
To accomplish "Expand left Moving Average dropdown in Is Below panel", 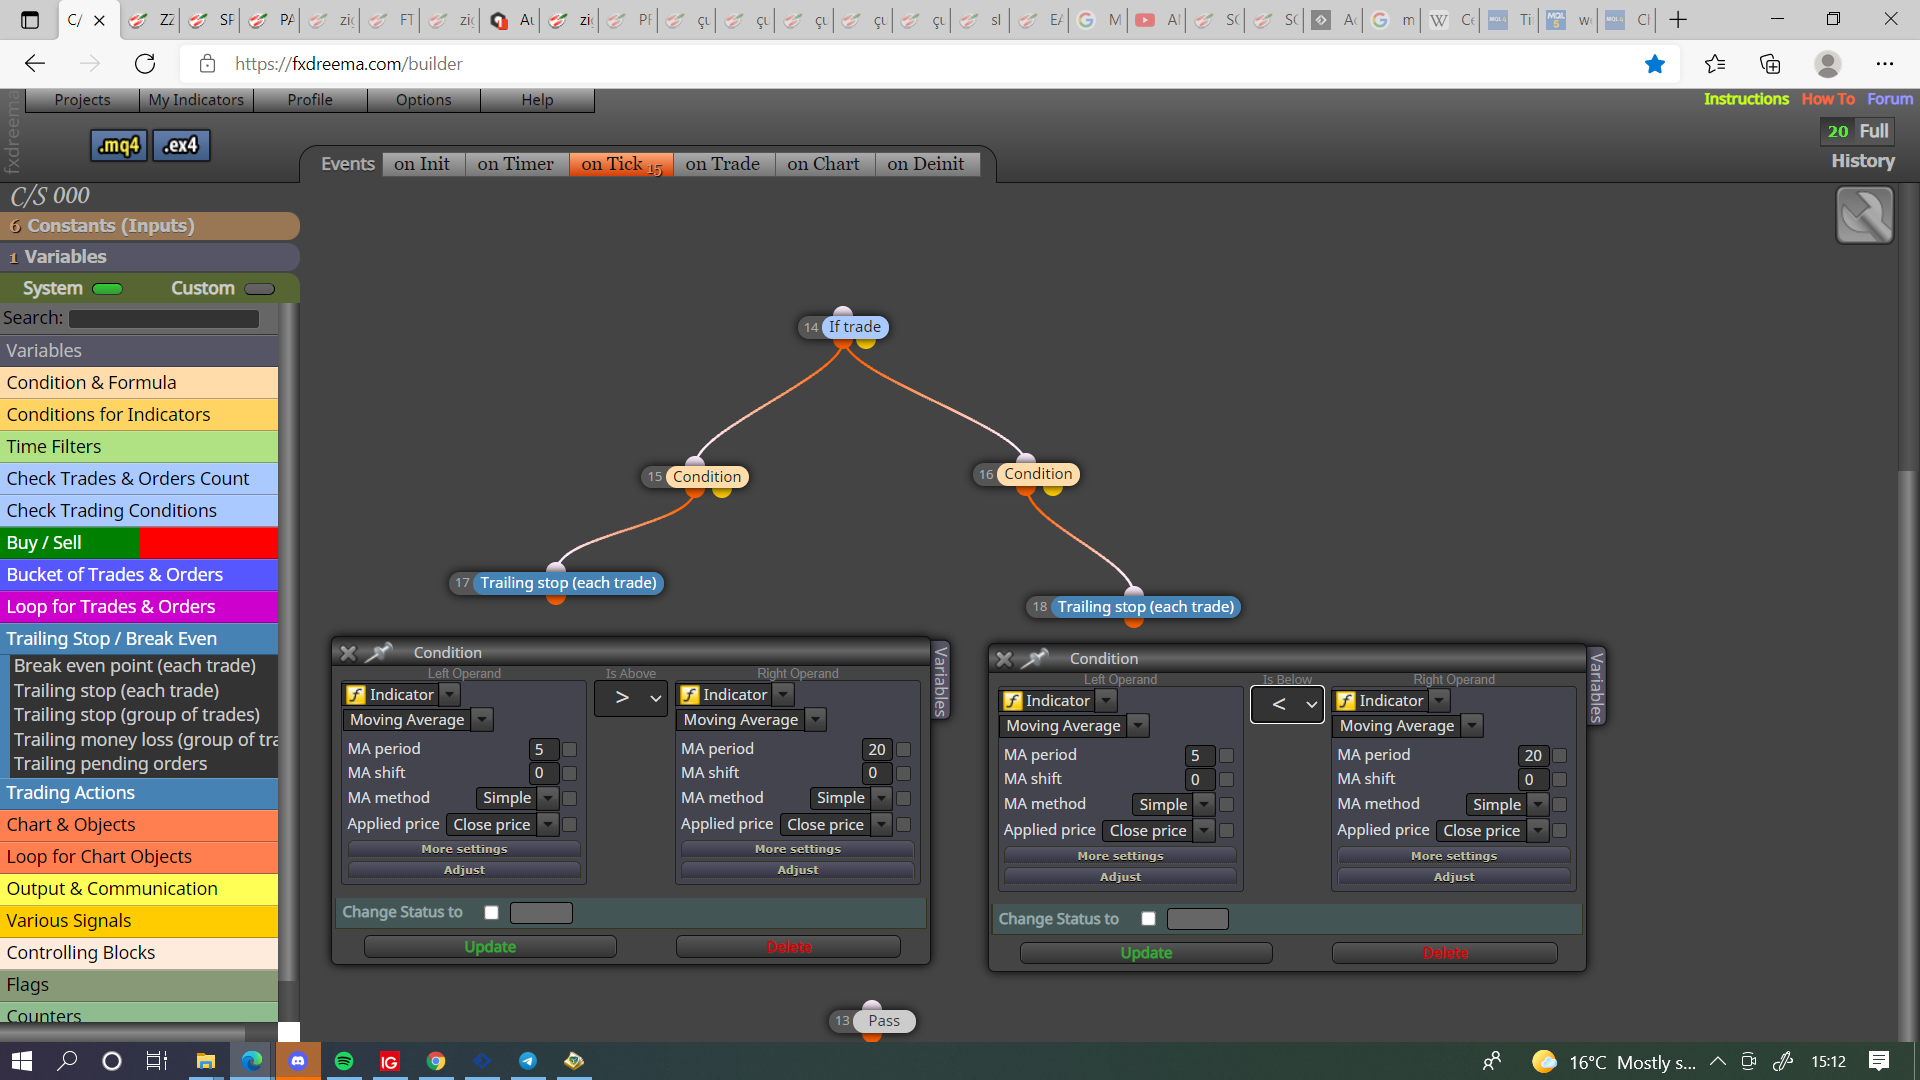I will pos(1139,726).
